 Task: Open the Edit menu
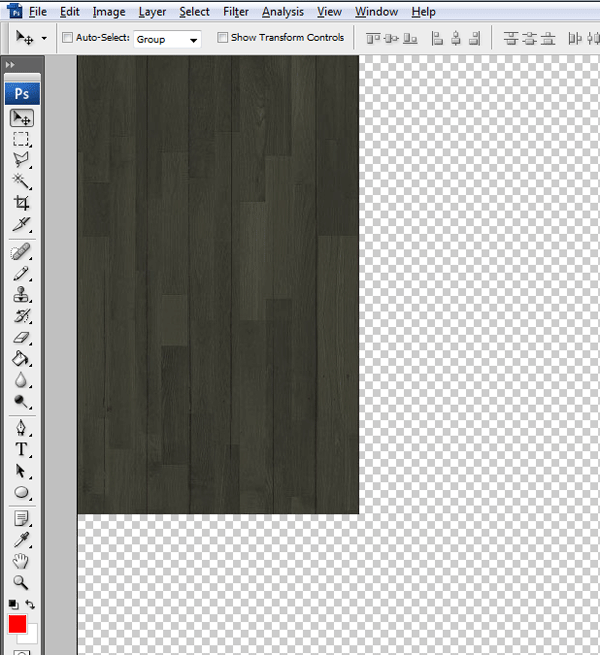tap(69, 12)
